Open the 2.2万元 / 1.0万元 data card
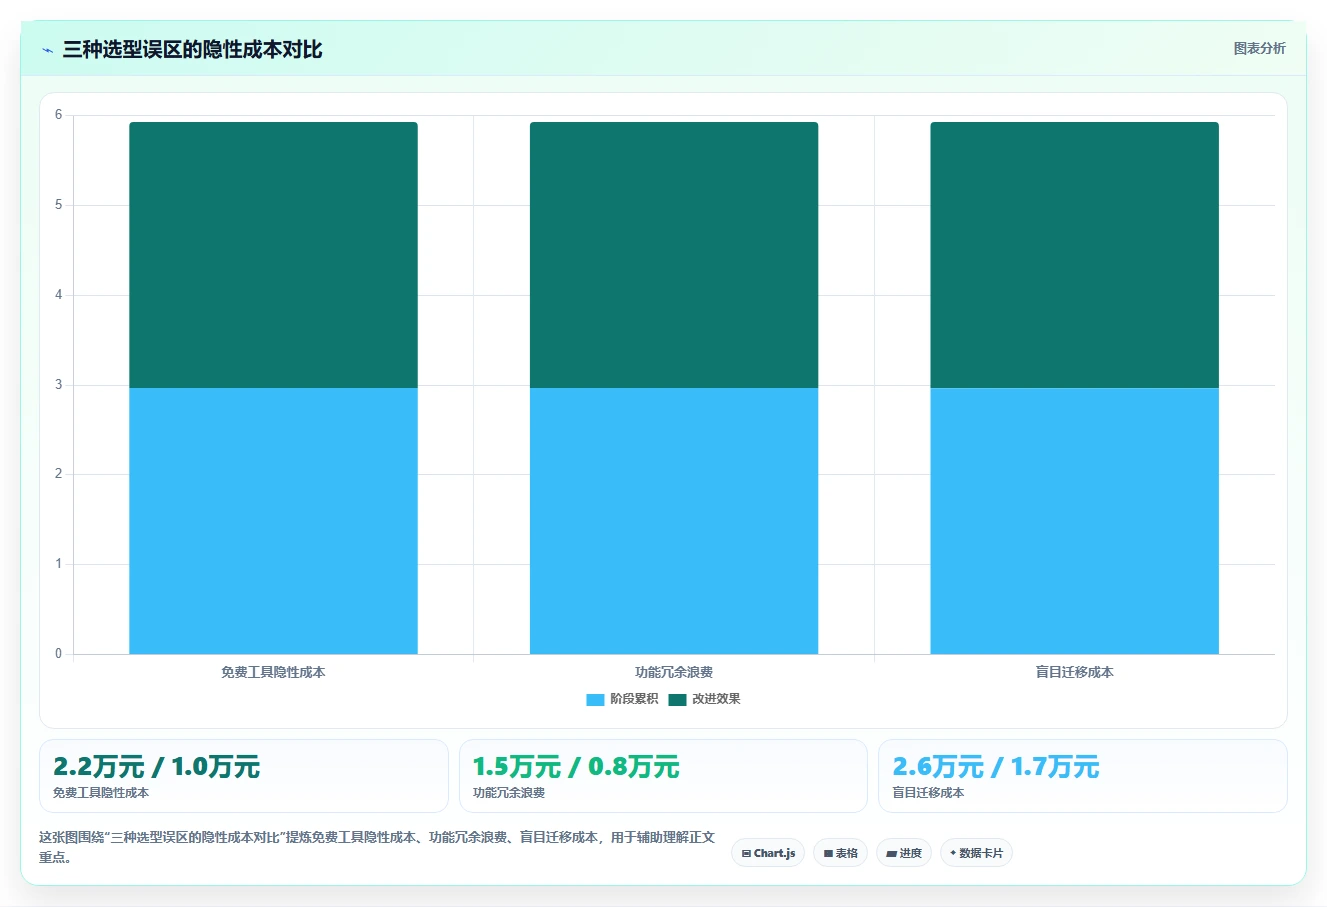 click(x=244, y=776)
